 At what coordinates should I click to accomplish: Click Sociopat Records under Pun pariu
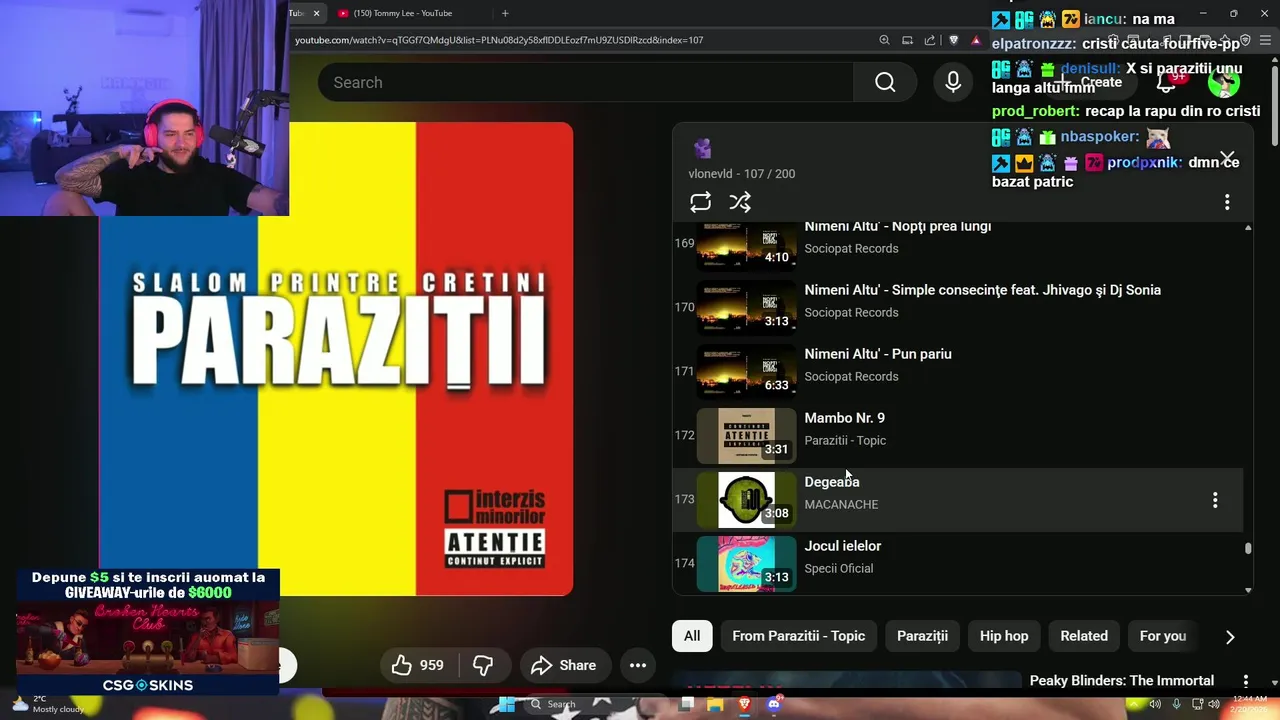tap(851, 377)
